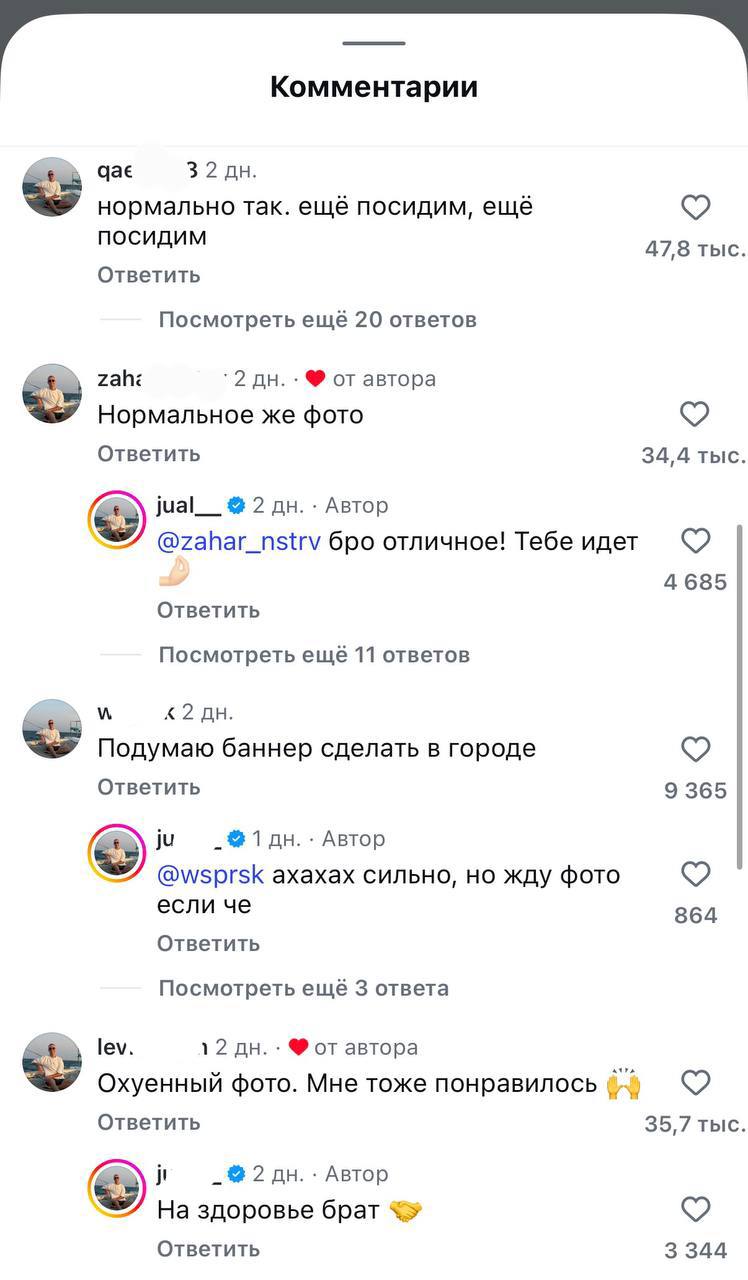The width and height of the screenshot is (748, 1280).
Task: Tap heart on "Охуенный фото. Мне тоже понравилось"
Action: (695, 1083)
